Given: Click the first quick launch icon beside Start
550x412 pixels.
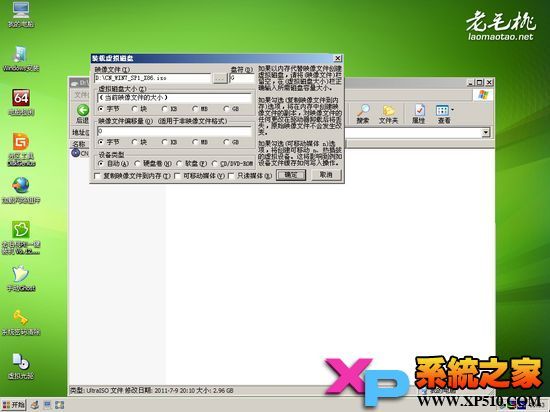Looking at the screenshot, I should tap(34, 405).
